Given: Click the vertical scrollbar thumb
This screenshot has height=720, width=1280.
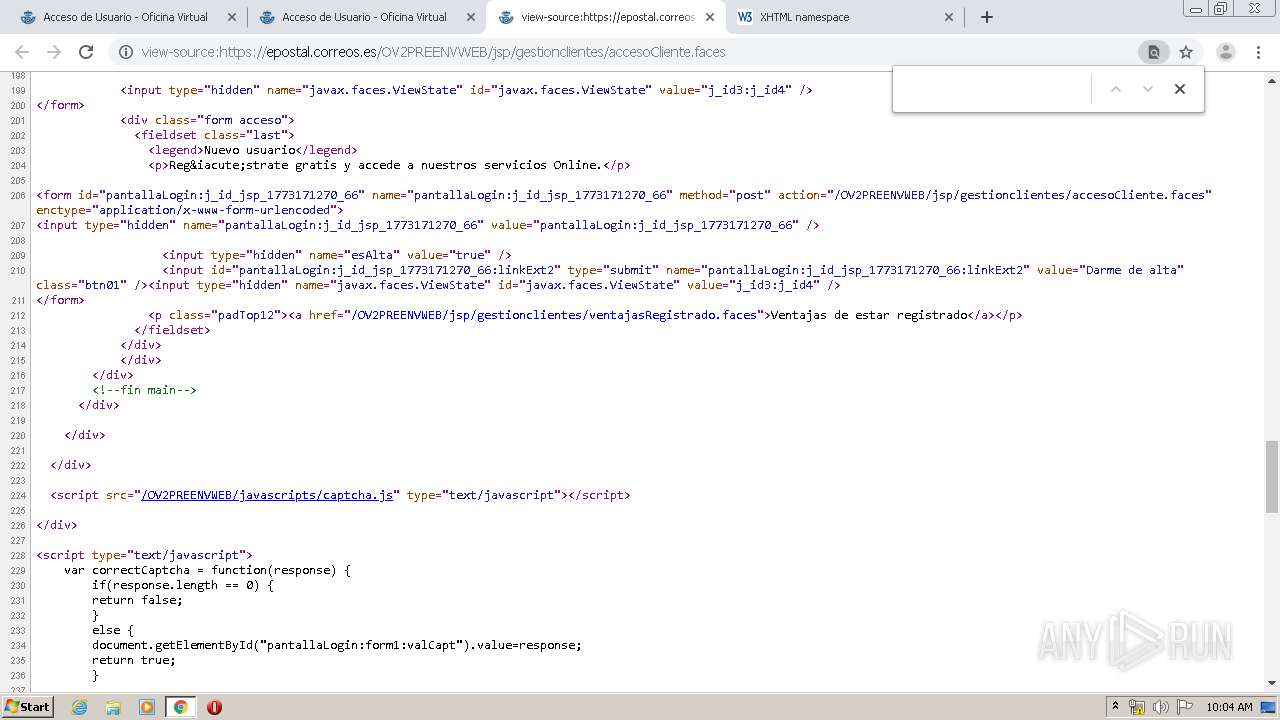Looking at the screenshot, I should (1271, 475).
